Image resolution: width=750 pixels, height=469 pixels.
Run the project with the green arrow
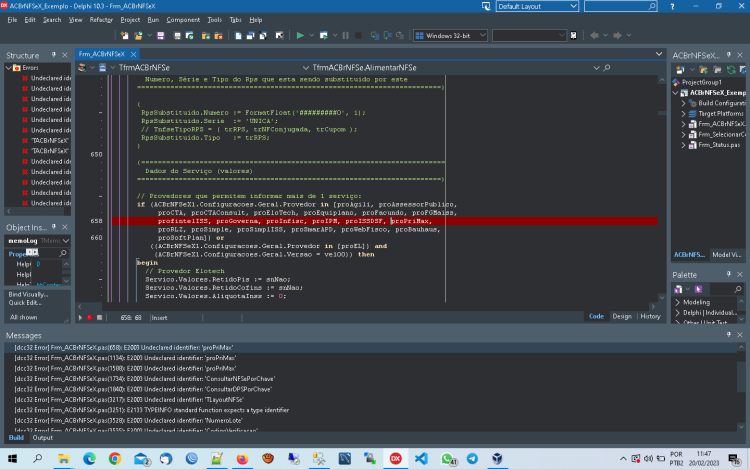coord(300,35)
